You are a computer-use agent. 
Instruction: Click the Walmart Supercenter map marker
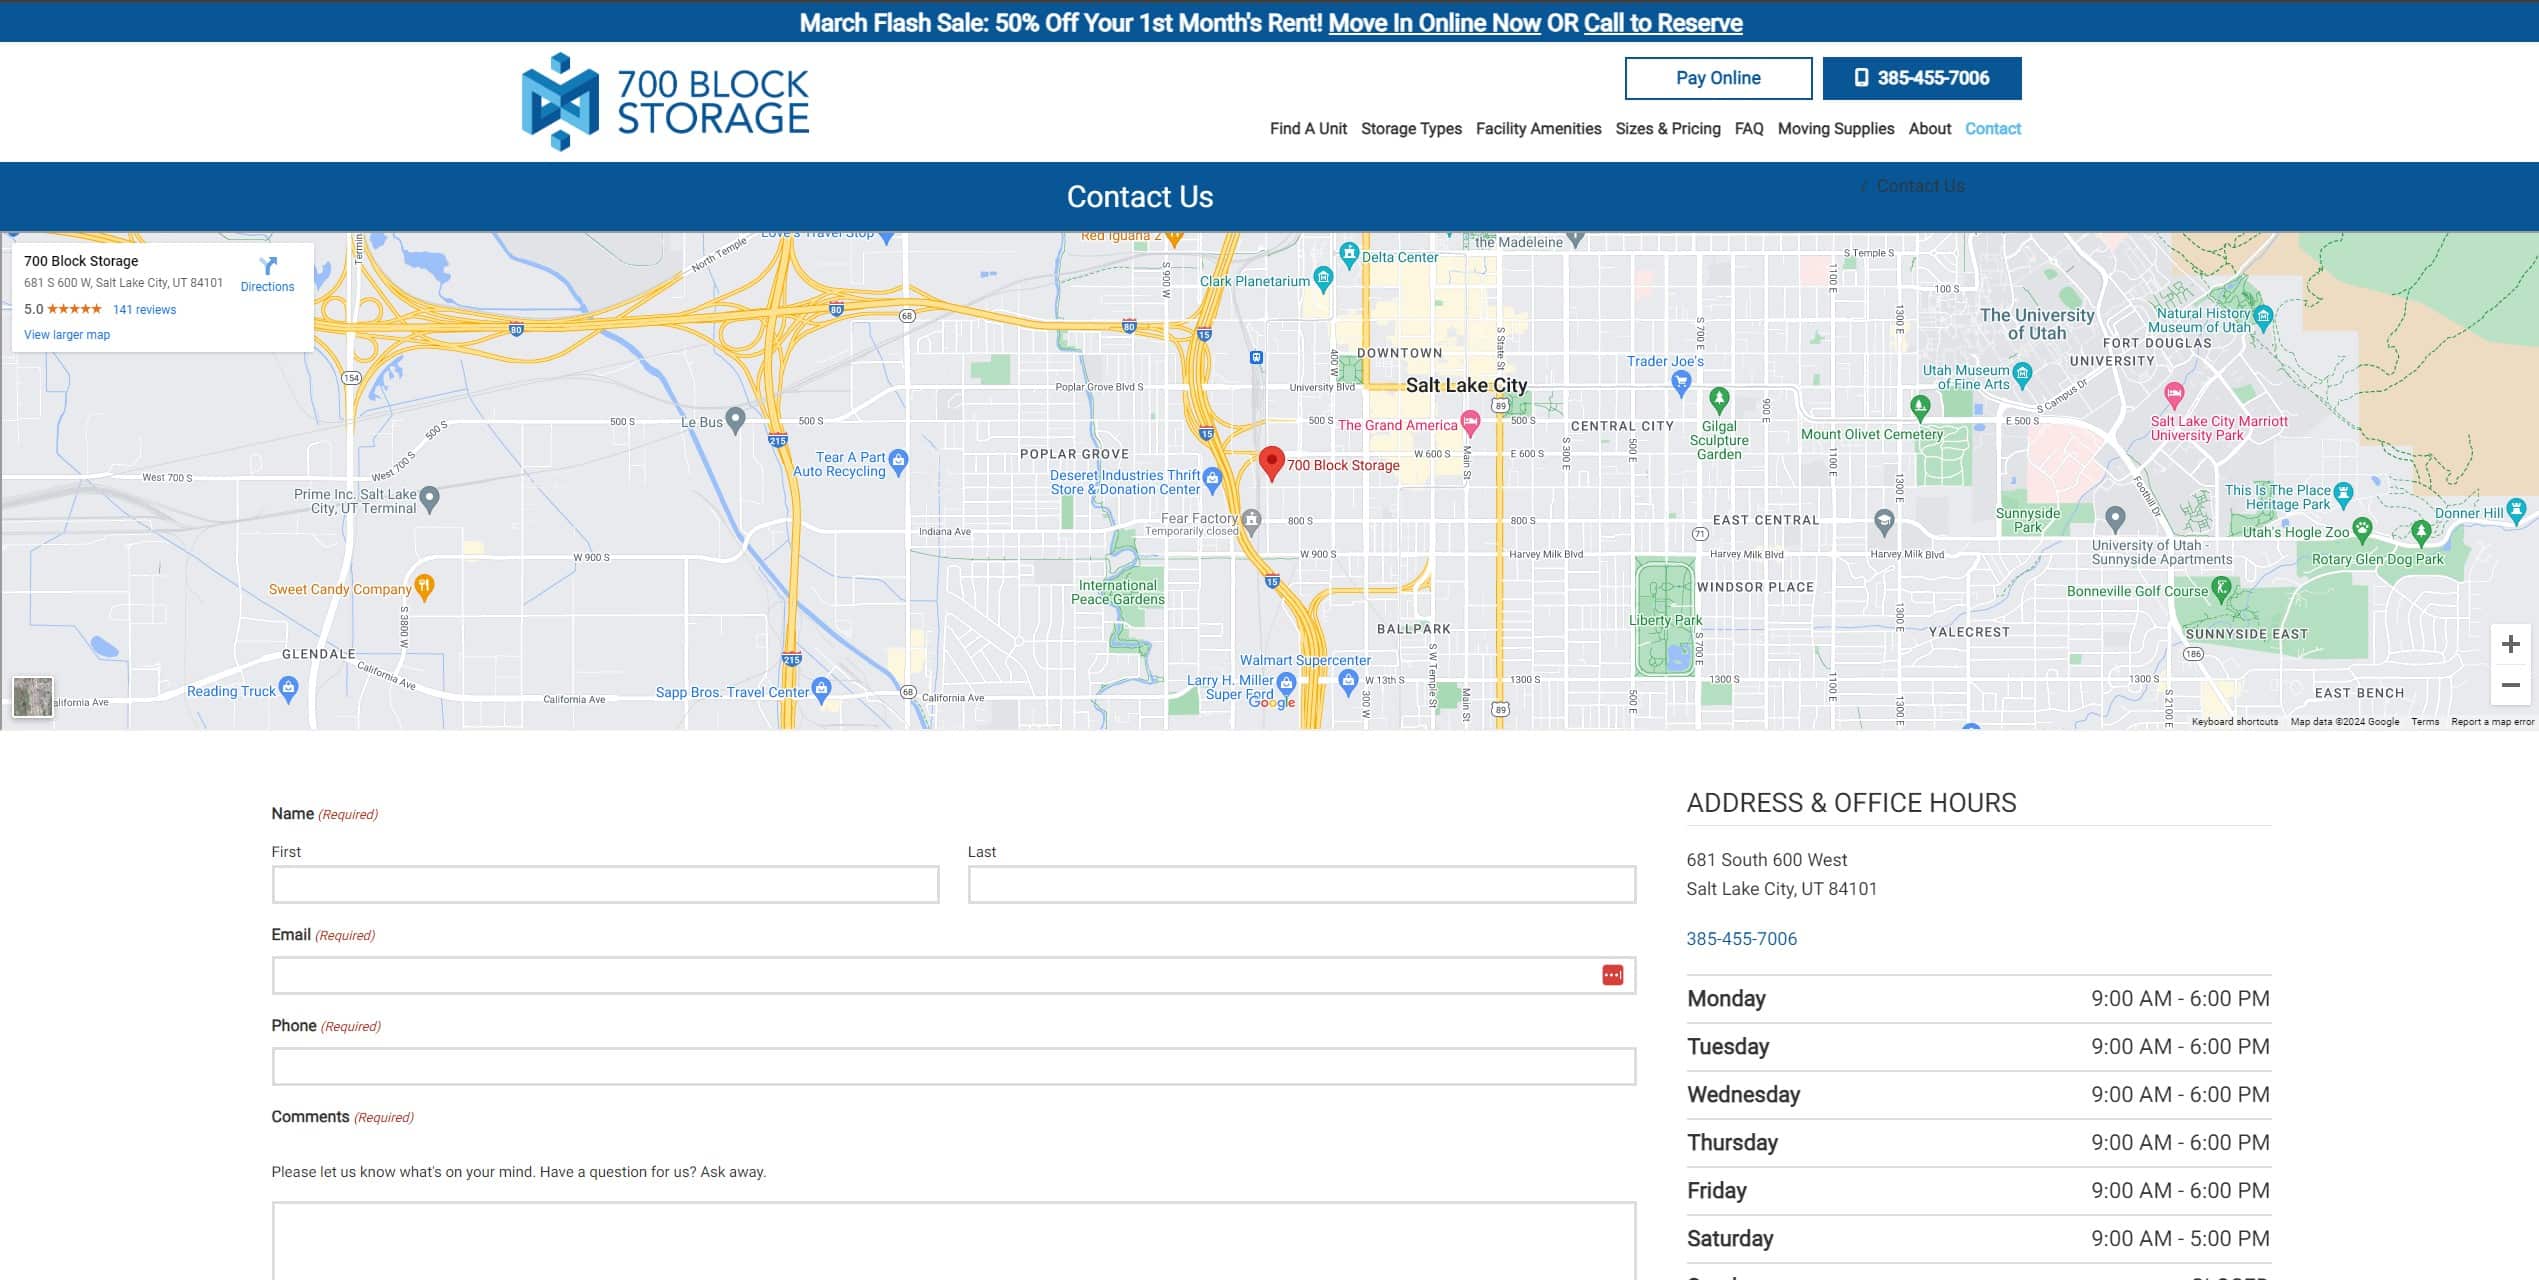(x=1348, y=681)
